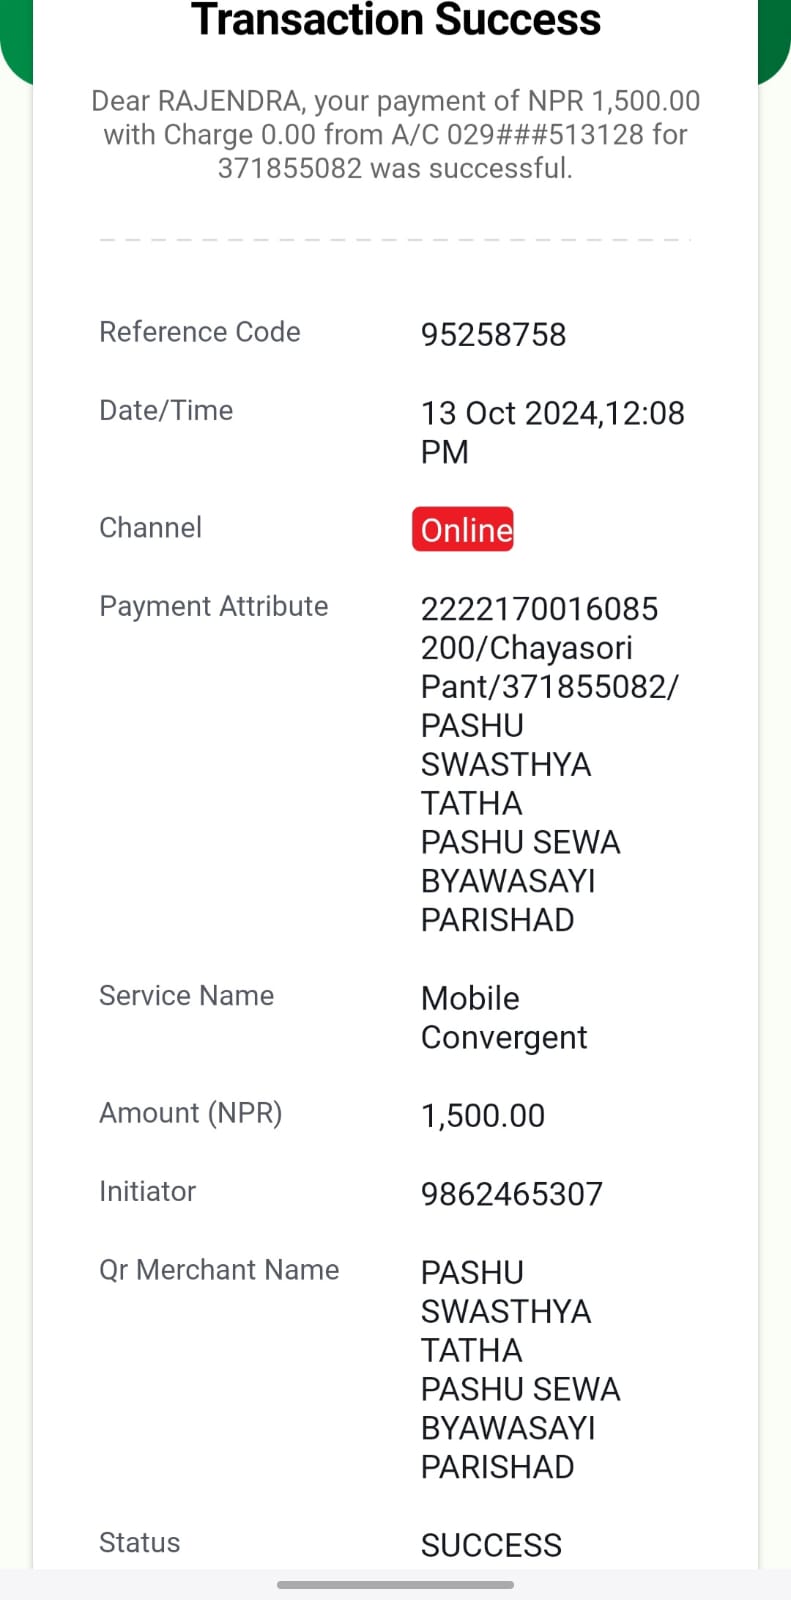791x1600 pixels.
Task: Tap the SUCCESS status value
Action: [x=491, y=1545]
